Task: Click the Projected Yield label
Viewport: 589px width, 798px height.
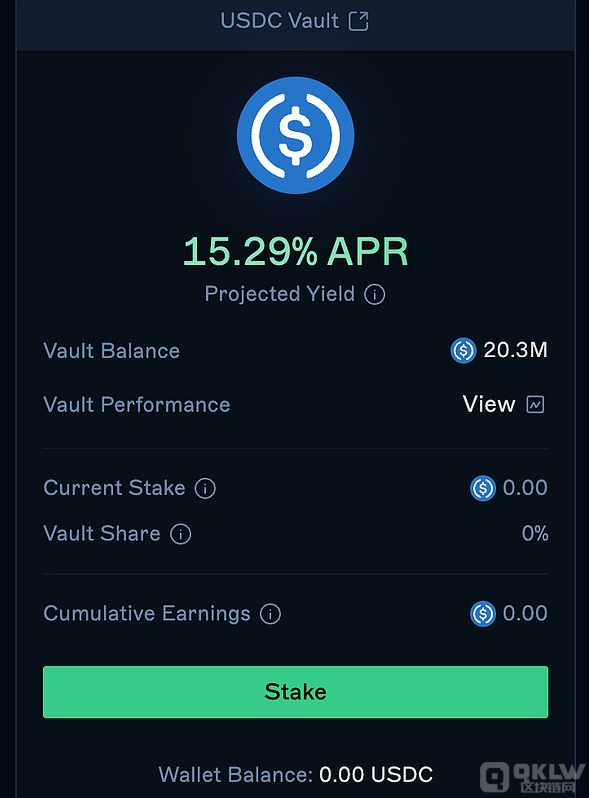Action: (x=279, y=294)
